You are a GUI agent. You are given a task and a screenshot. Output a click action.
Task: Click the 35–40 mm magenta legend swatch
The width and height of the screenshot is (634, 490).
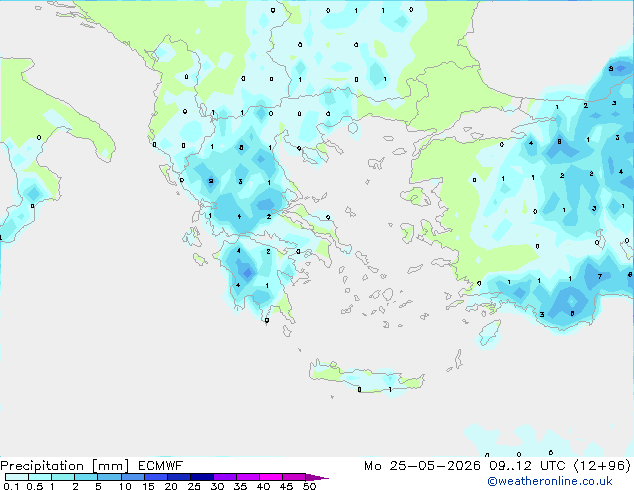click(248, 477)
